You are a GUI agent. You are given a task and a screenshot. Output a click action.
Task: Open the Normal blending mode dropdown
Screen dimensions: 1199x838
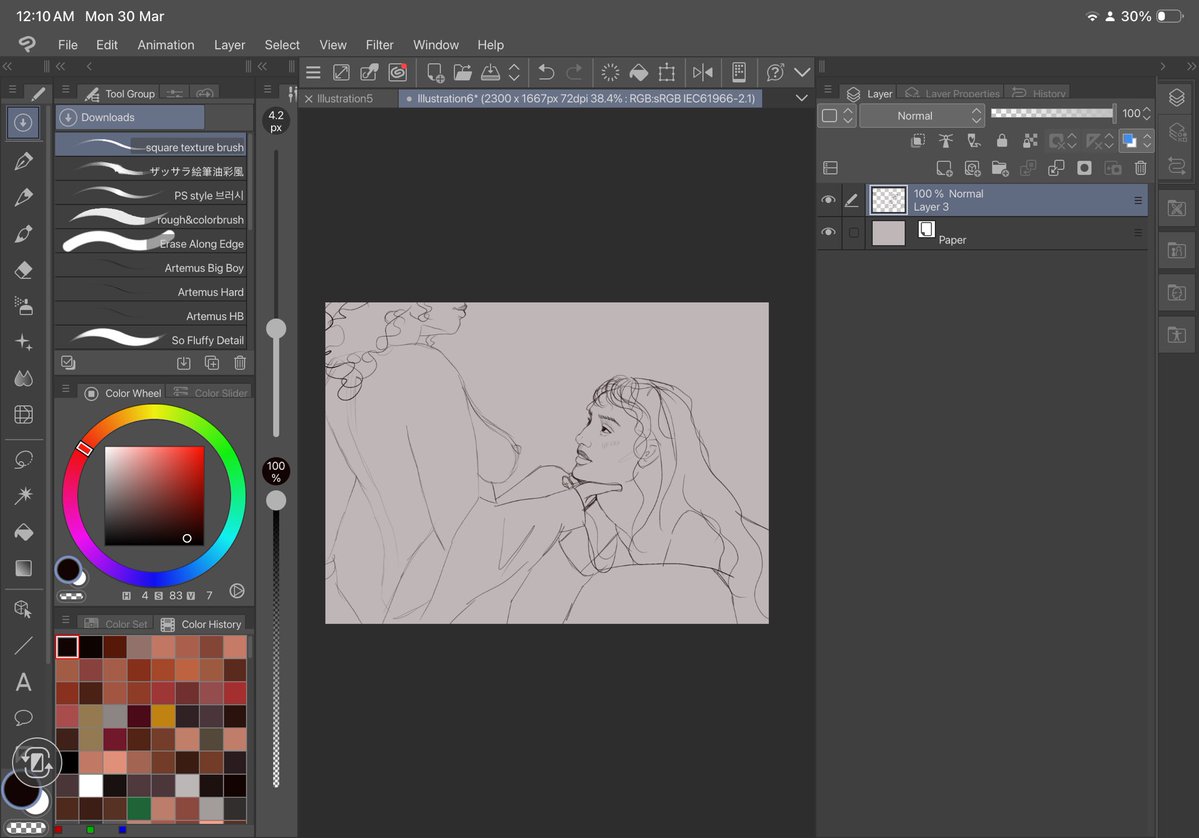pyautogui.click(x=921, y=115)
